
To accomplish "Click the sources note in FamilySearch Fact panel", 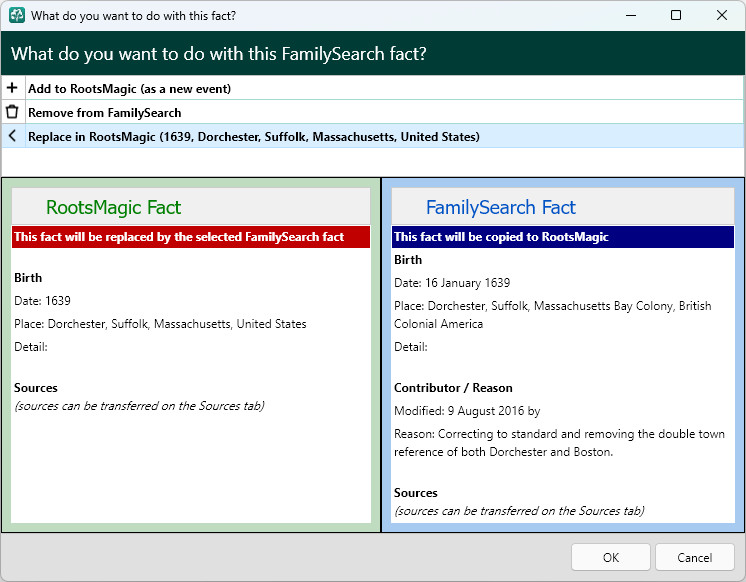I will (x=519, y=511).
